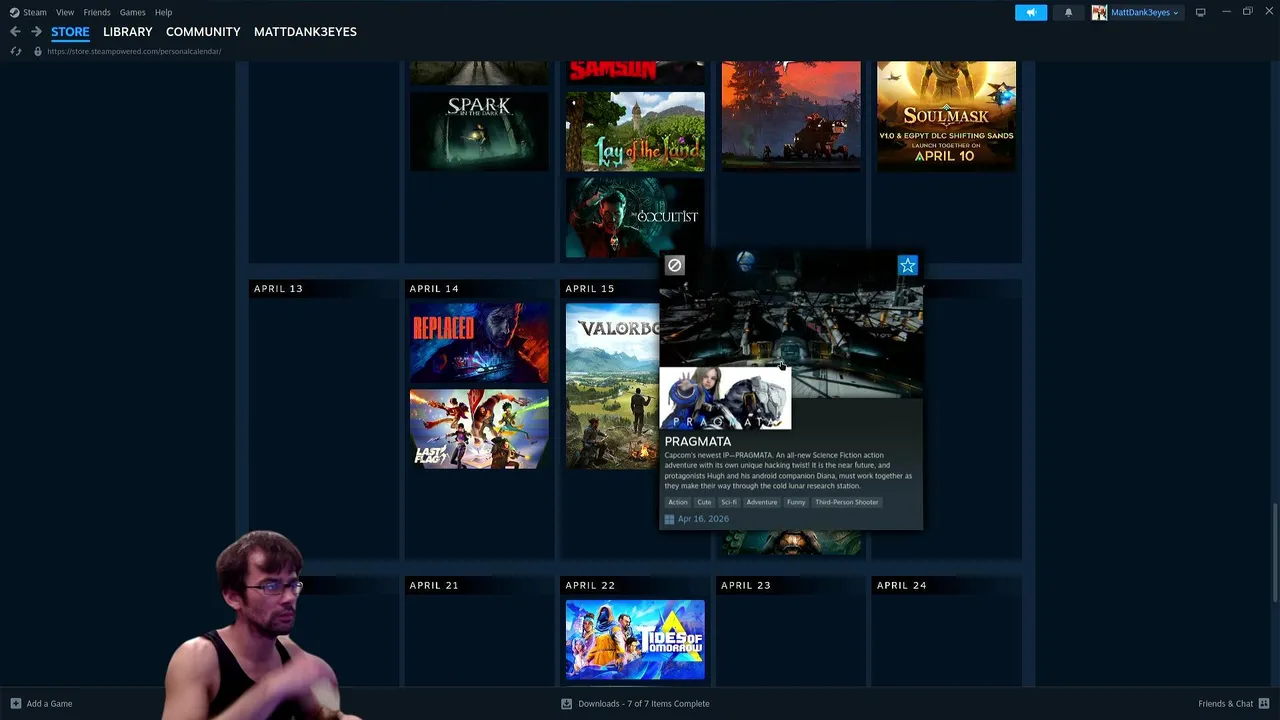
Task: Open the Help menu
Action: tap(163, 12)
